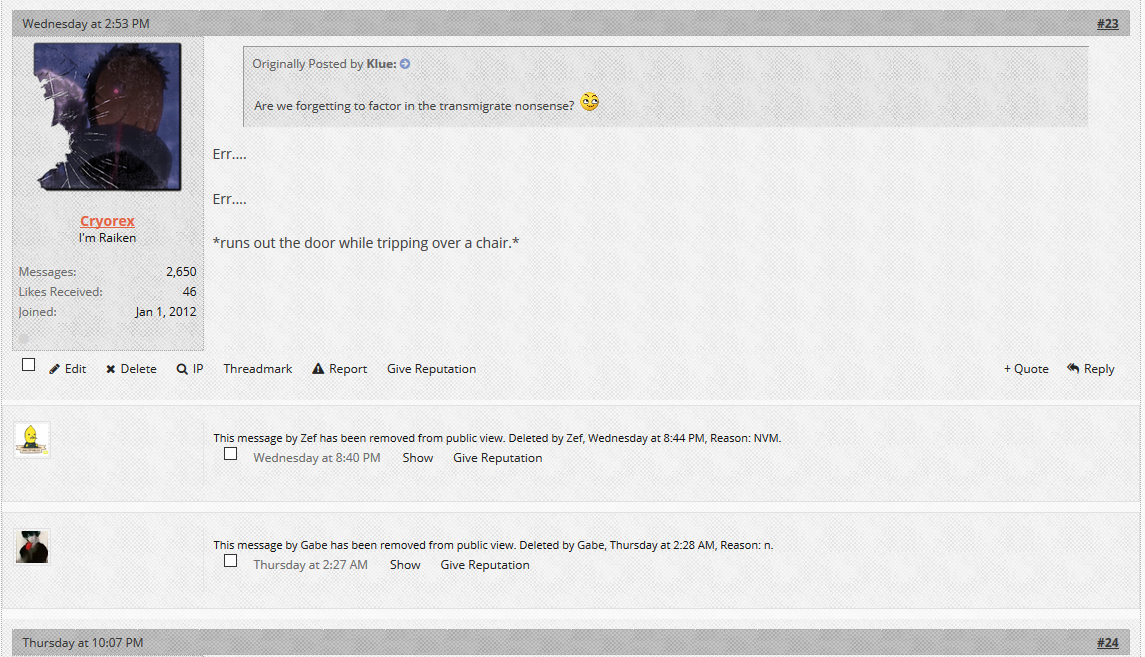The image size is (1145, 657).
Task: Open post permalink #23
Action: [x=1107, y=23]
